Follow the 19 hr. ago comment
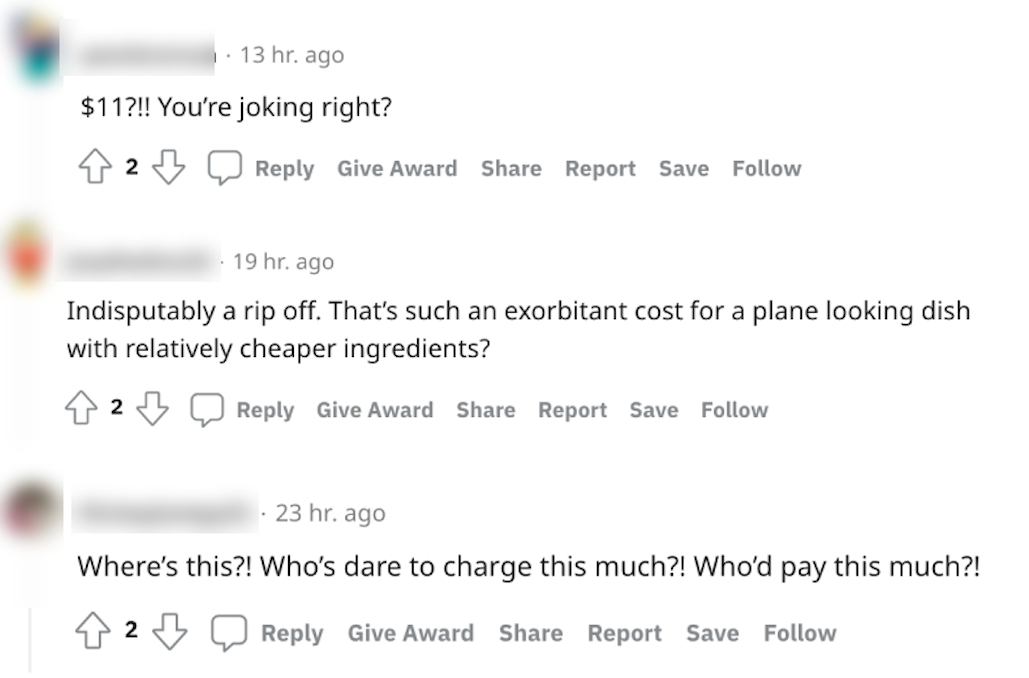Image resolution: width=1029 pixels, height=678 pixels. 734,410
